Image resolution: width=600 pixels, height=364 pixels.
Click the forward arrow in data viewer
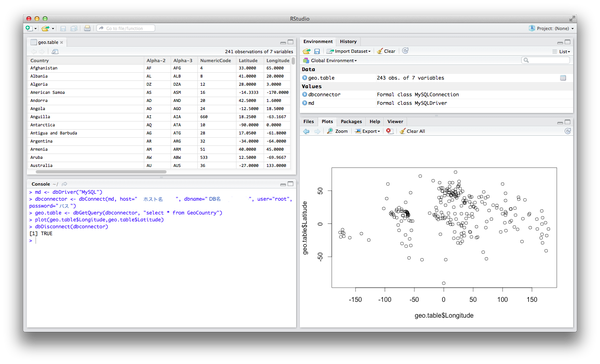click(41, 51)
